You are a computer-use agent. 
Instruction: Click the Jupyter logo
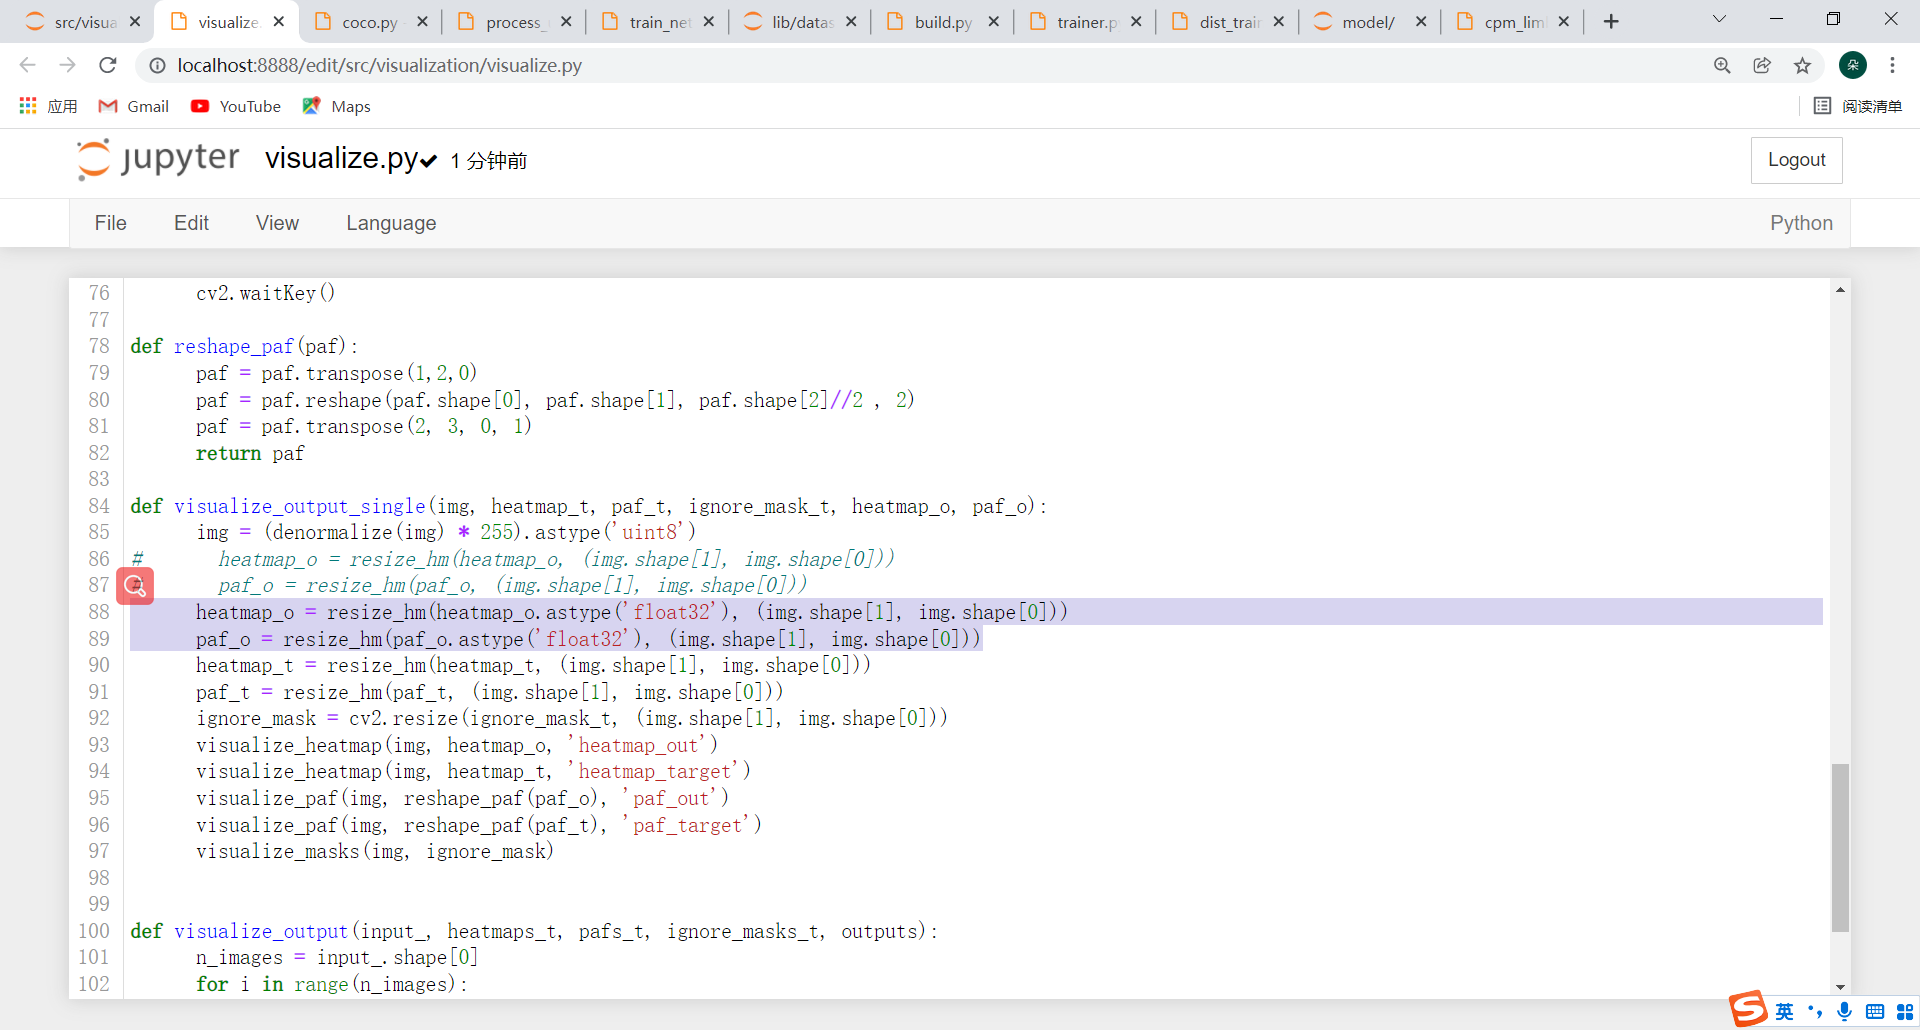pyautogui.click(x=93, y=159)
